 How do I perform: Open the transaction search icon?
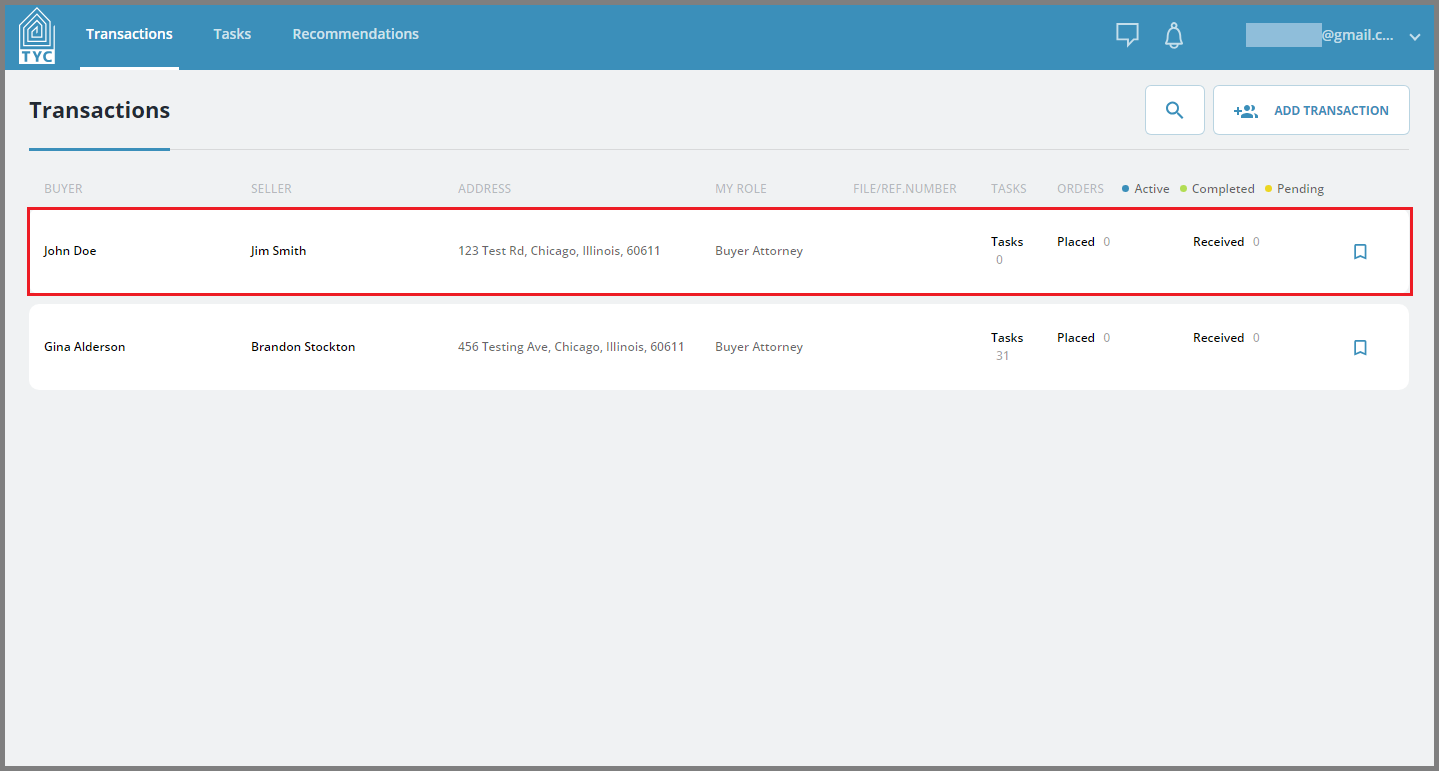1174,109
